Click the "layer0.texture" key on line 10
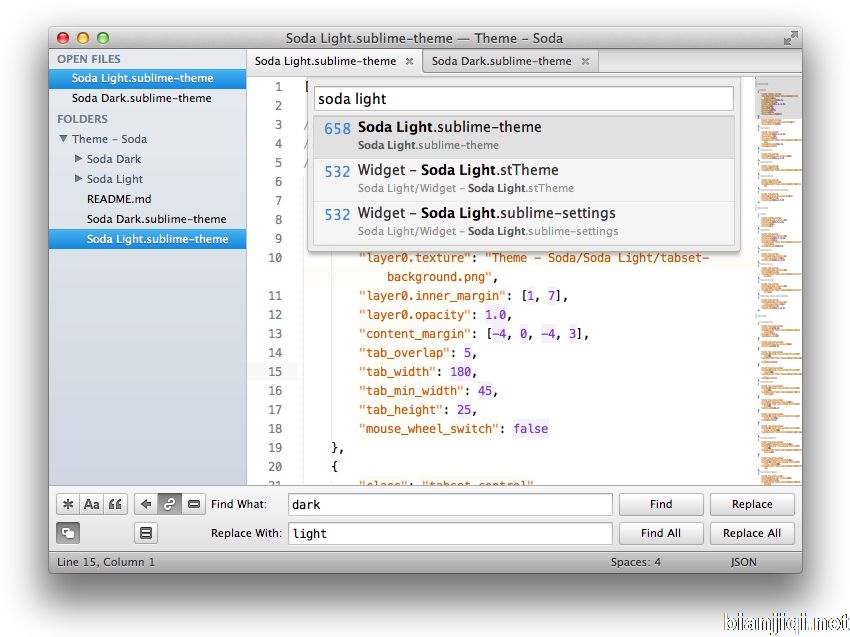The width and height of the screenshot is (850, 637). click(x=415, y=258)
